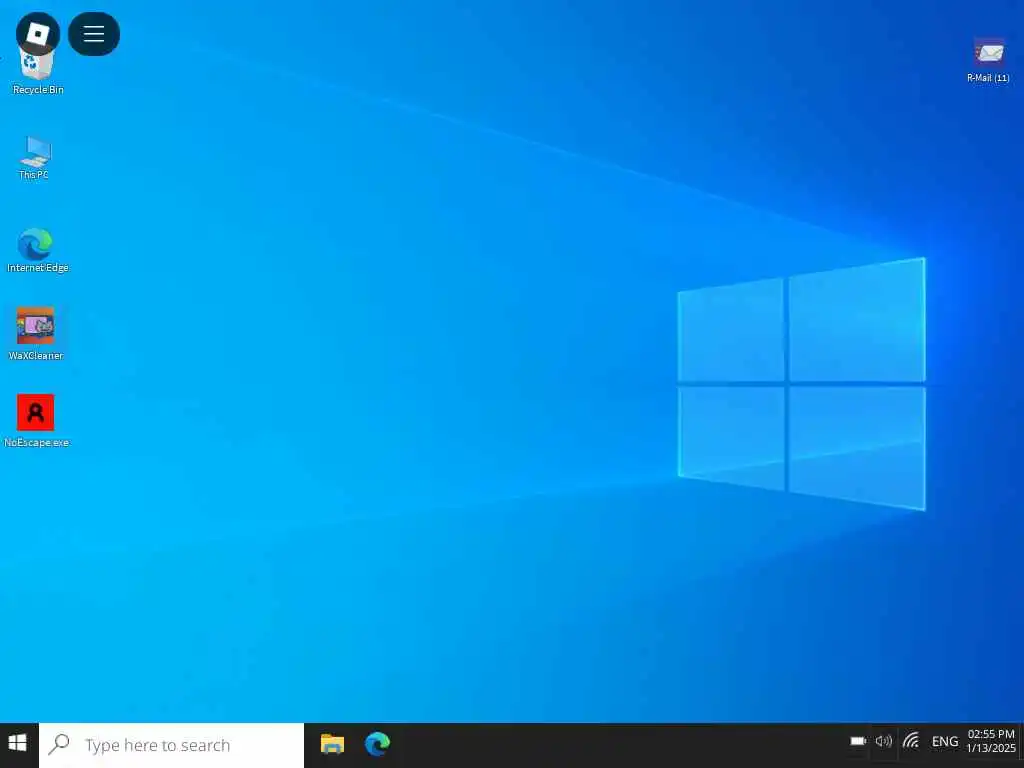
Task: Select the NoEscape.exe desktop icon
Action: pos(36,421)
